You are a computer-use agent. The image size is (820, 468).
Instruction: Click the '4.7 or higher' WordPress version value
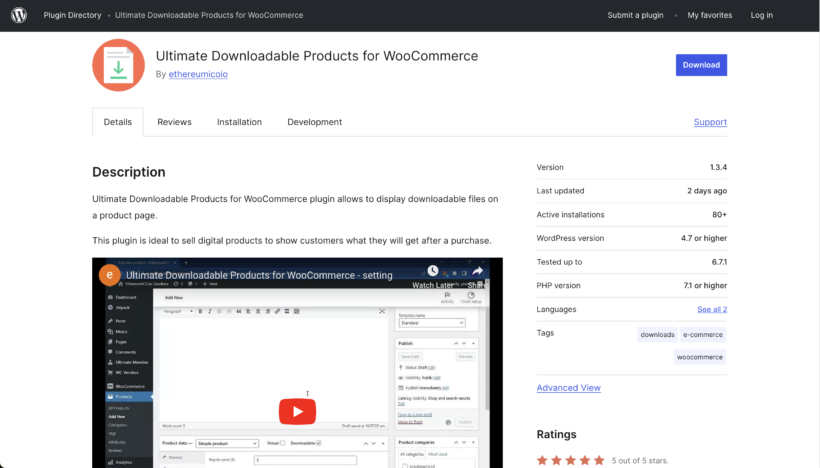pyautogui.click(x=704, y=238)
